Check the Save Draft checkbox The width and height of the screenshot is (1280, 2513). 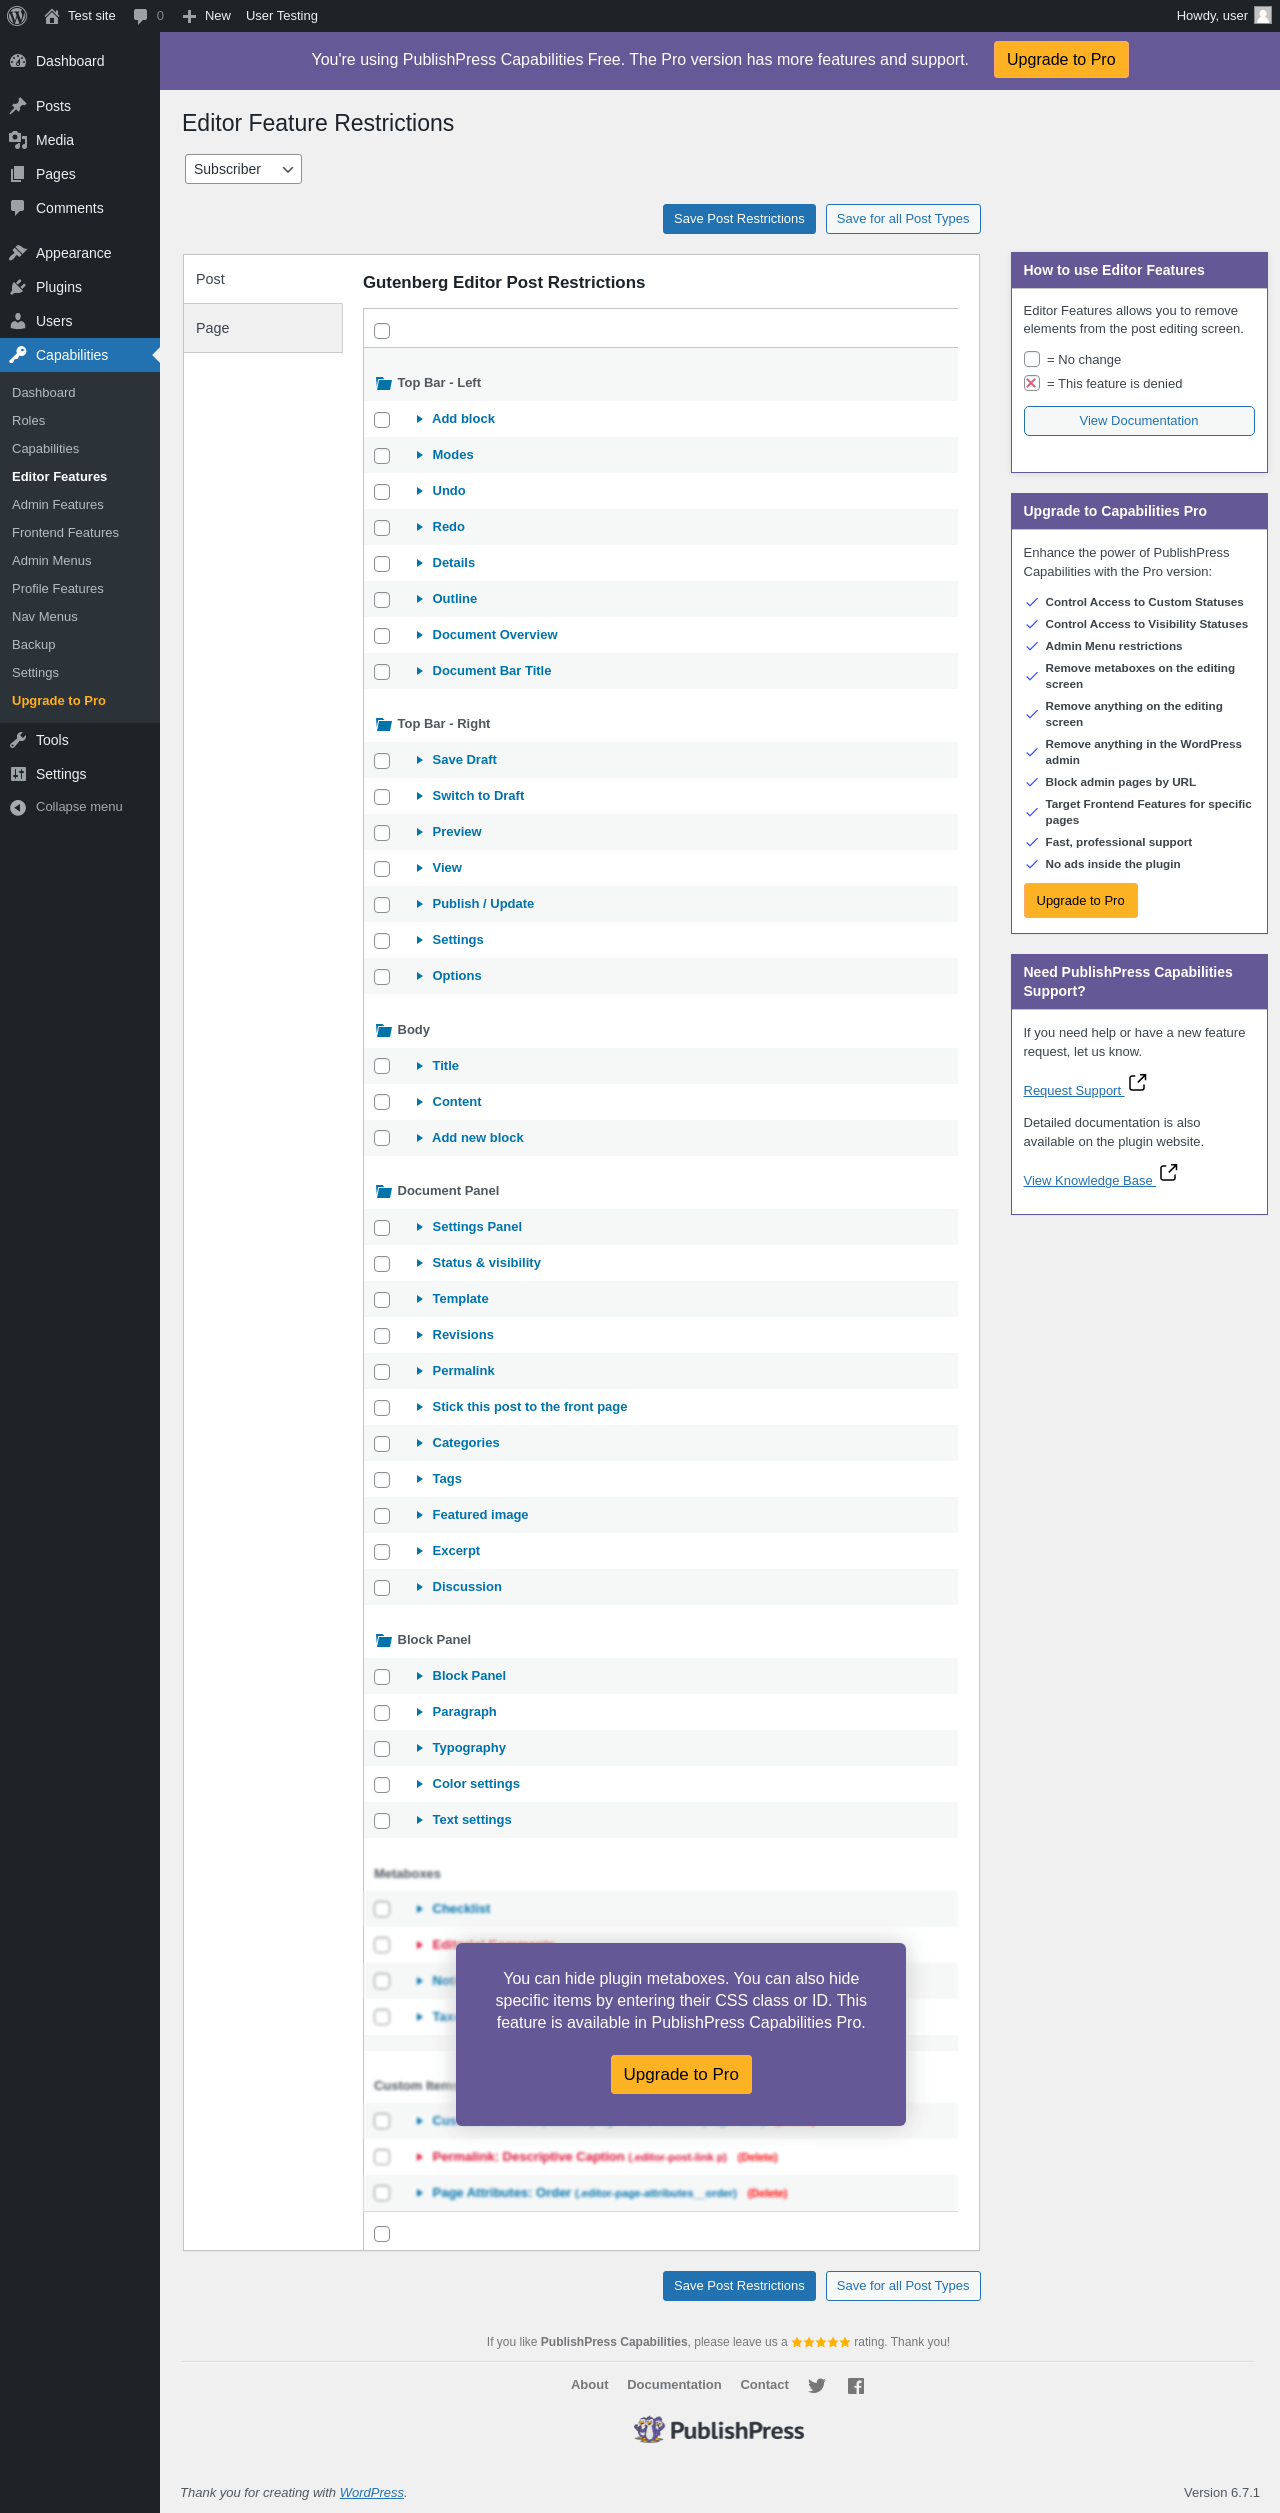tap(382, 761)
